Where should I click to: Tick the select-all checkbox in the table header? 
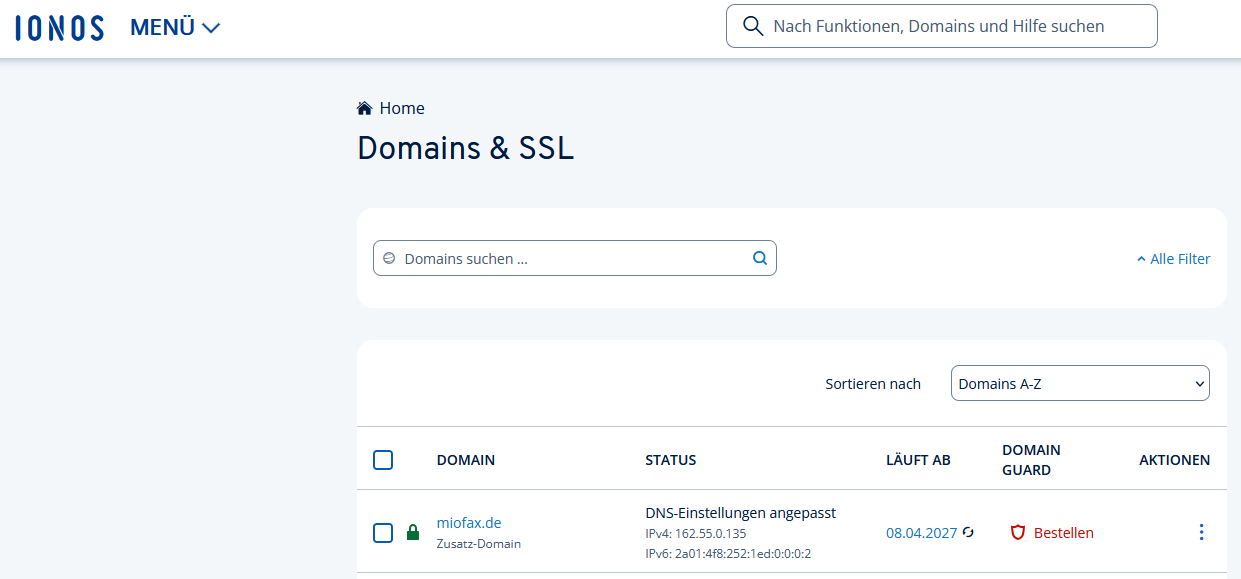pos(383,460)
